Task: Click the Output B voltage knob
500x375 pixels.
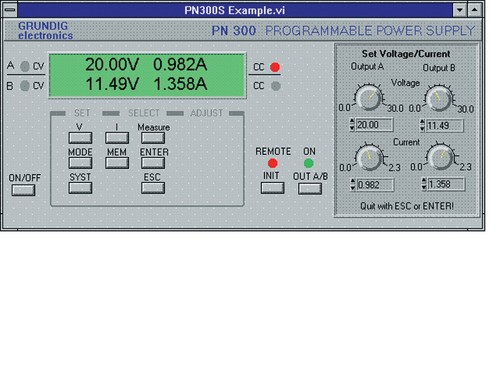Action: [439, 98]
